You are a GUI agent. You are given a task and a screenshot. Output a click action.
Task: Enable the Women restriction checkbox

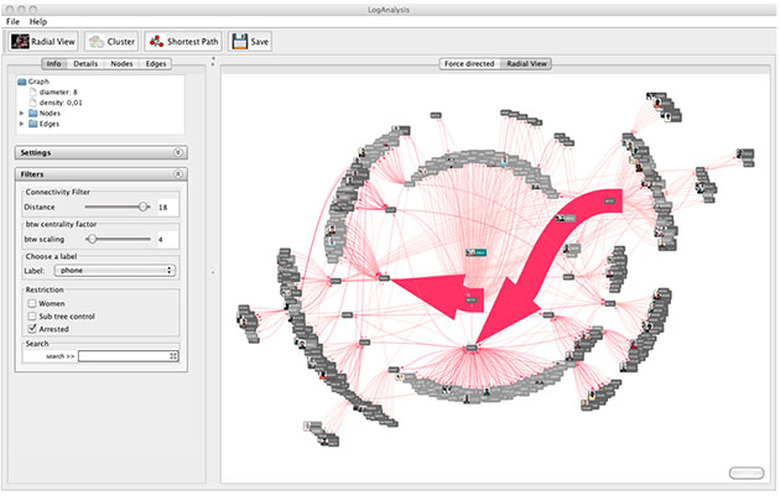click(33, 303)
